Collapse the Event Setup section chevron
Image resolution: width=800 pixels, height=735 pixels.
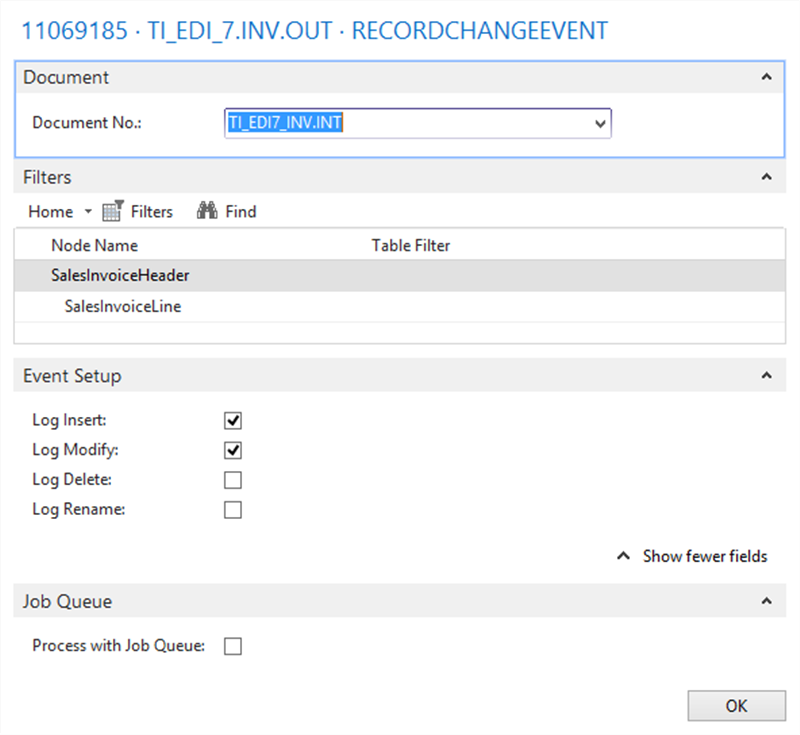pyautogui.click(x=766, y=375)
